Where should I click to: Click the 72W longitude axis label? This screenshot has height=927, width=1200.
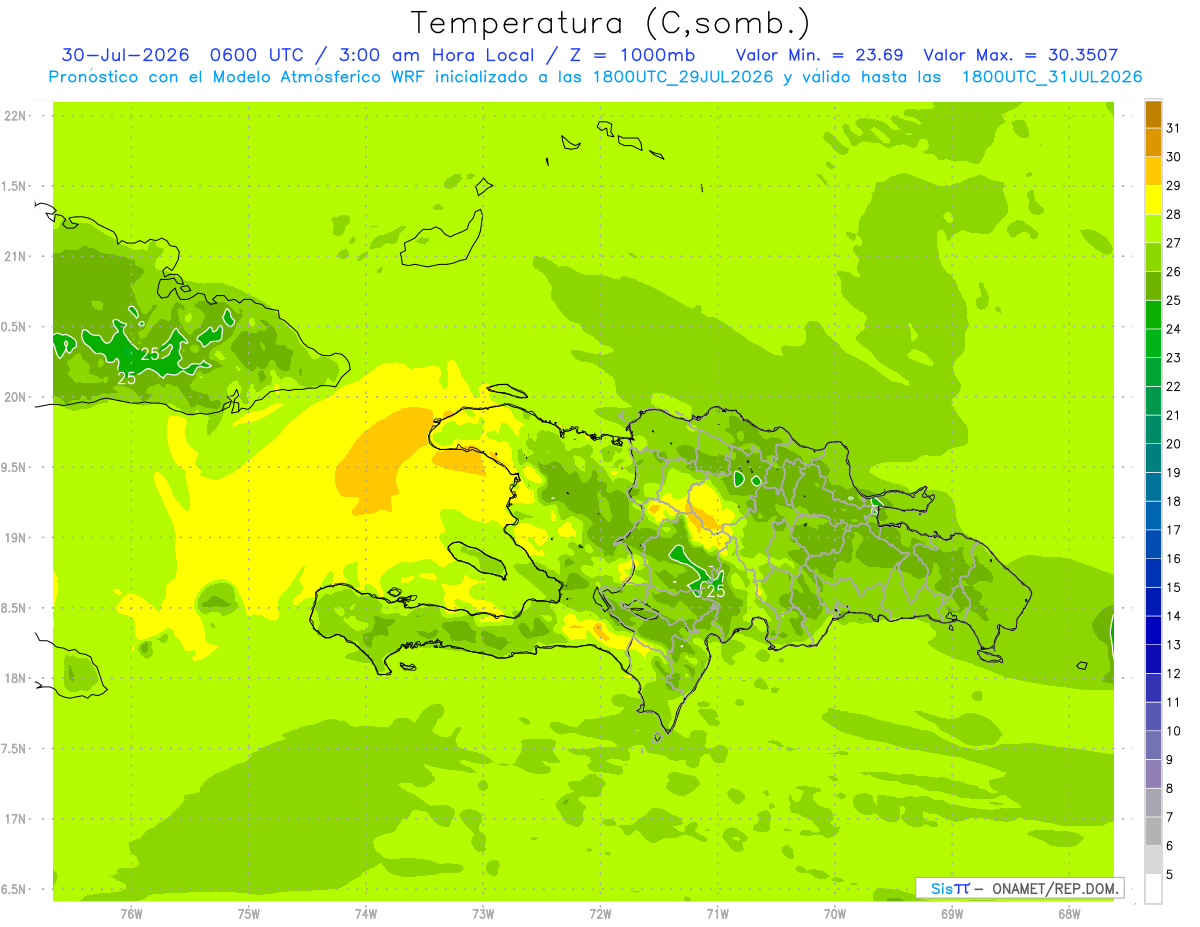[600, 914]
